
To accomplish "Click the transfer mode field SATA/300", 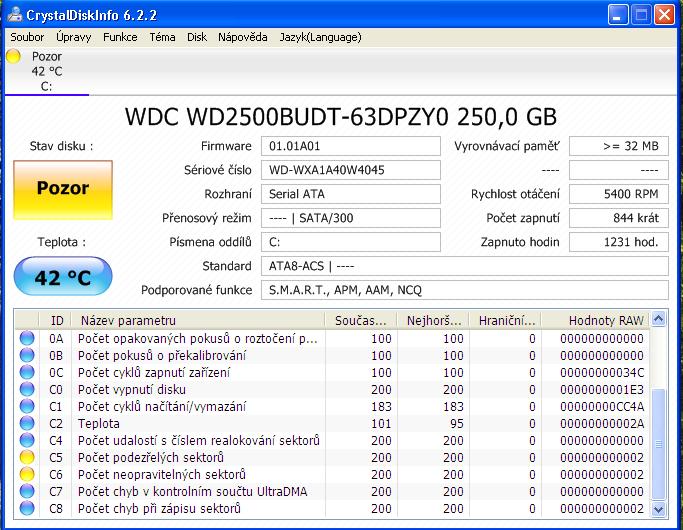I will click(x=351, y=218).
